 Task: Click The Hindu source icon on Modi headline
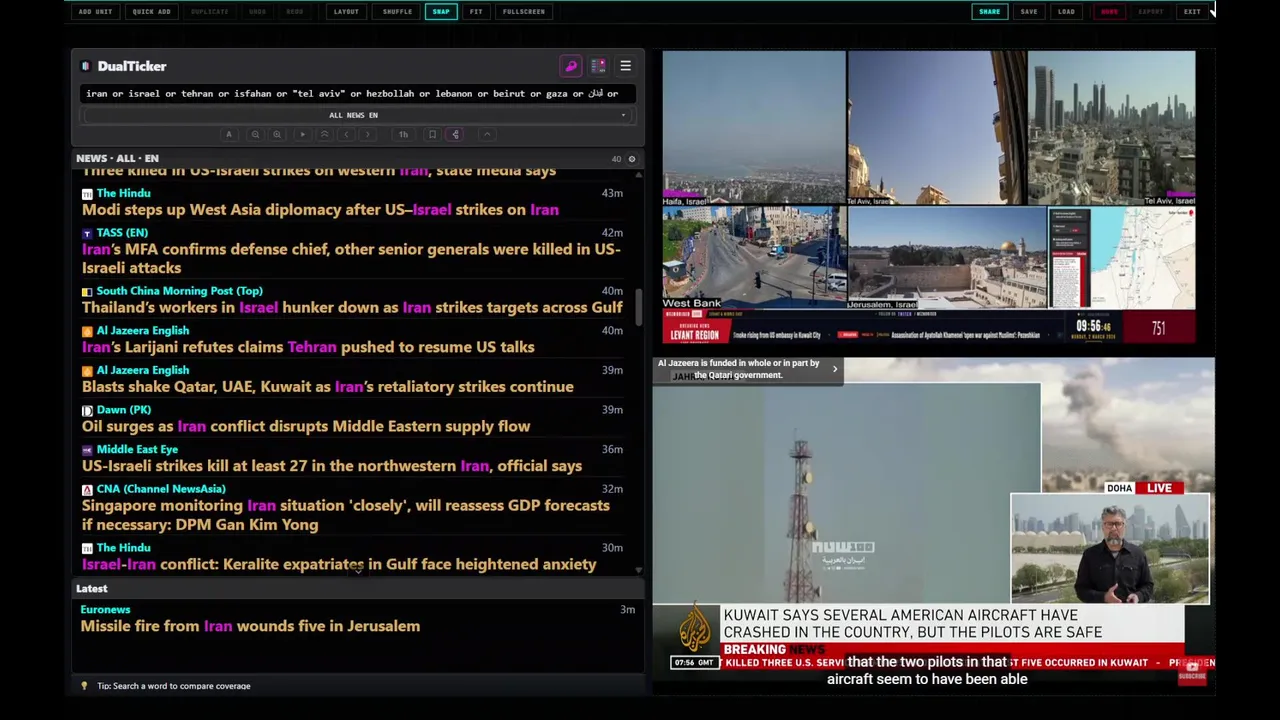(87, 194)
